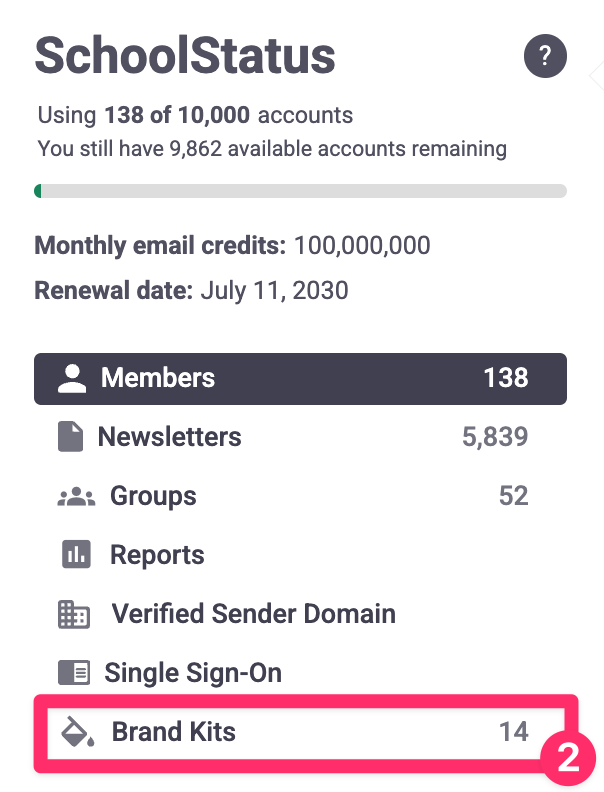This screenshot has height=792, width=604.
Task: Select Brand Kits in the sidebar
Action: pos(174,732)
